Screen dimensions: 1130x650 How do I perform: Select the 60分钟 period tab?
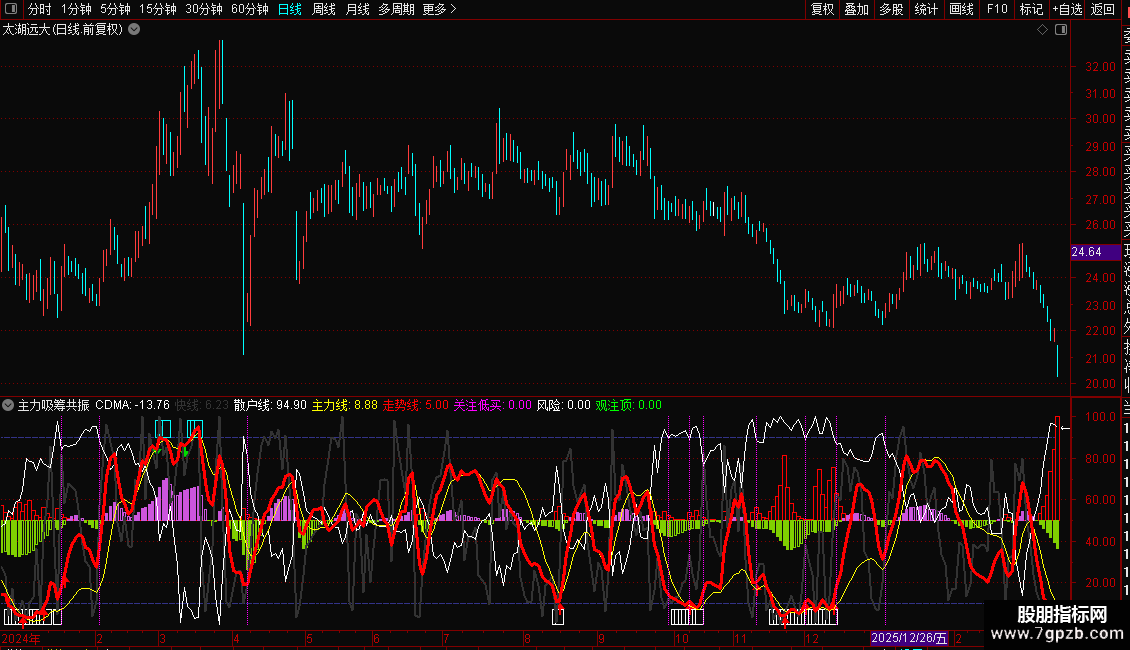(x=249, y=9)
